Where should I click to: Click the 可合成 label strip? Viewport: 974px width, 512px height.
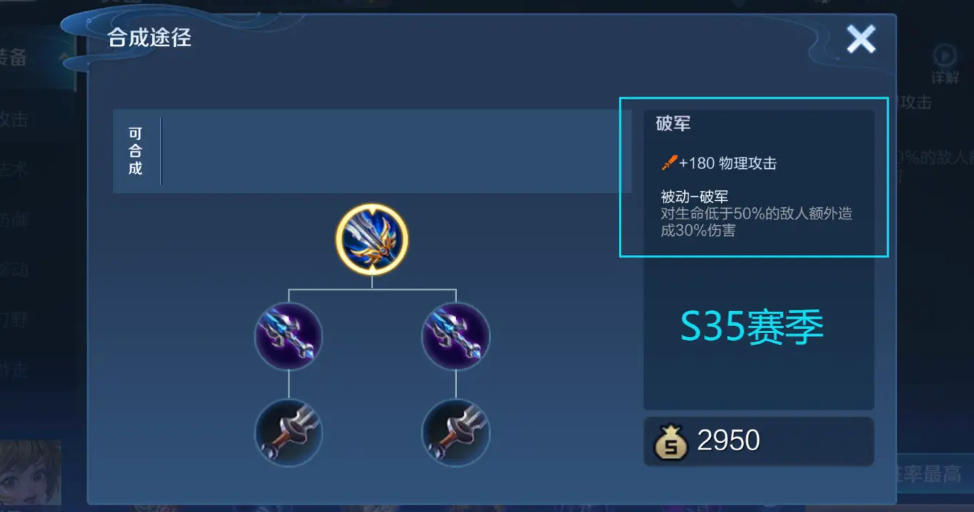coord(135,151)
